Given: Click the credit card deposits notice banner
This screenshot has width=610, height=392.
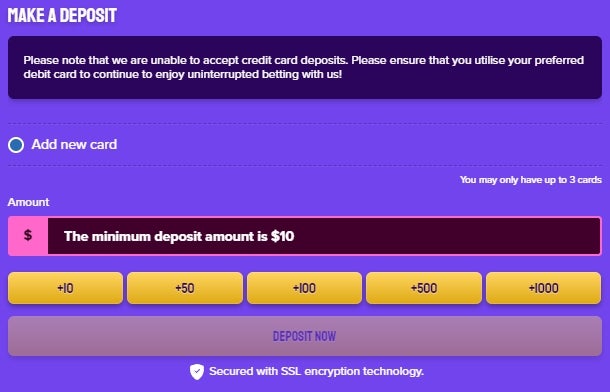Looking at the screenshot, I should pos(305,67).
